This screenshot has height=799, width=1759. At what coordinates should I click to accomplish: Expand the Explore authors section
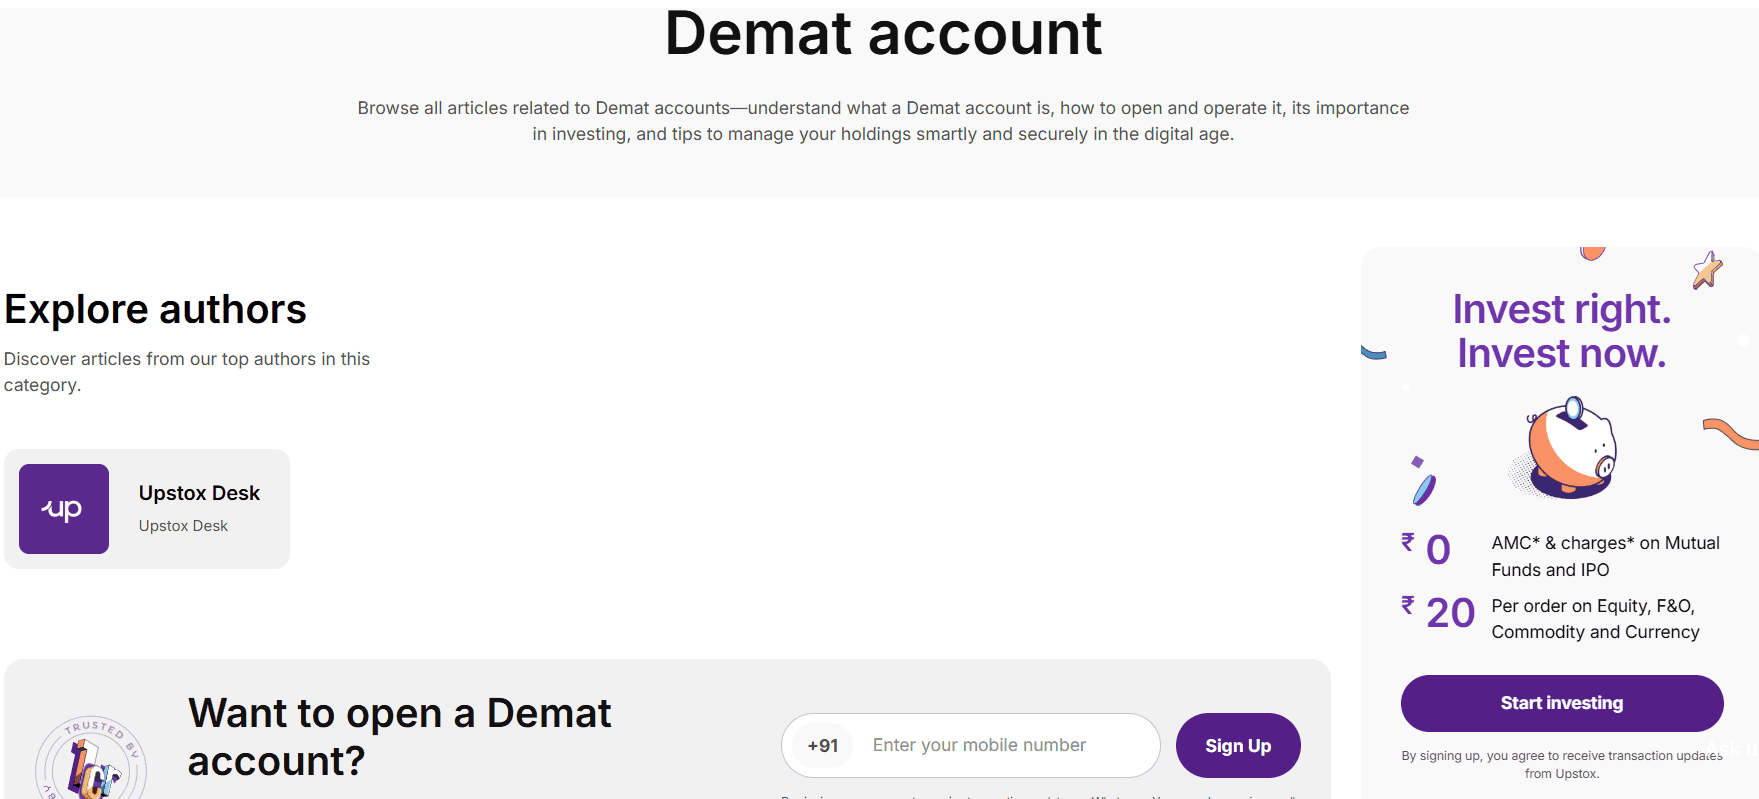tap(156, 309)
